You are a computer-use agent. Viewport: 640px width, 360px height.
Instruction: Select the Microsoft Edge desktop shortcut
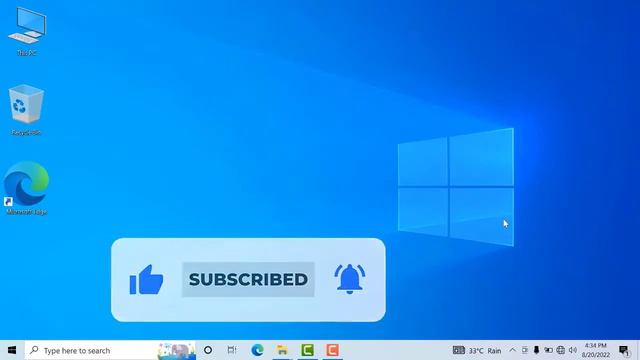click(x=27, y=188)
